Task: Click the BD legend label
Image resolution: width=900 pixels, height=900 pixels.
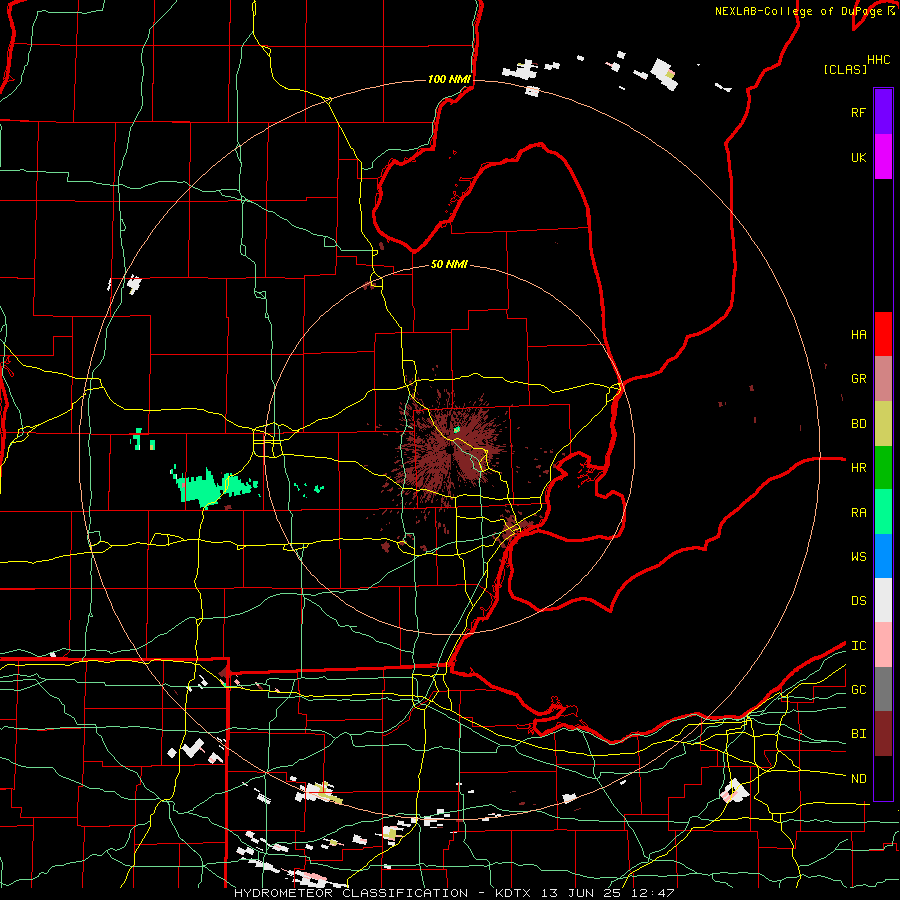Action: (x=858, y=424)
